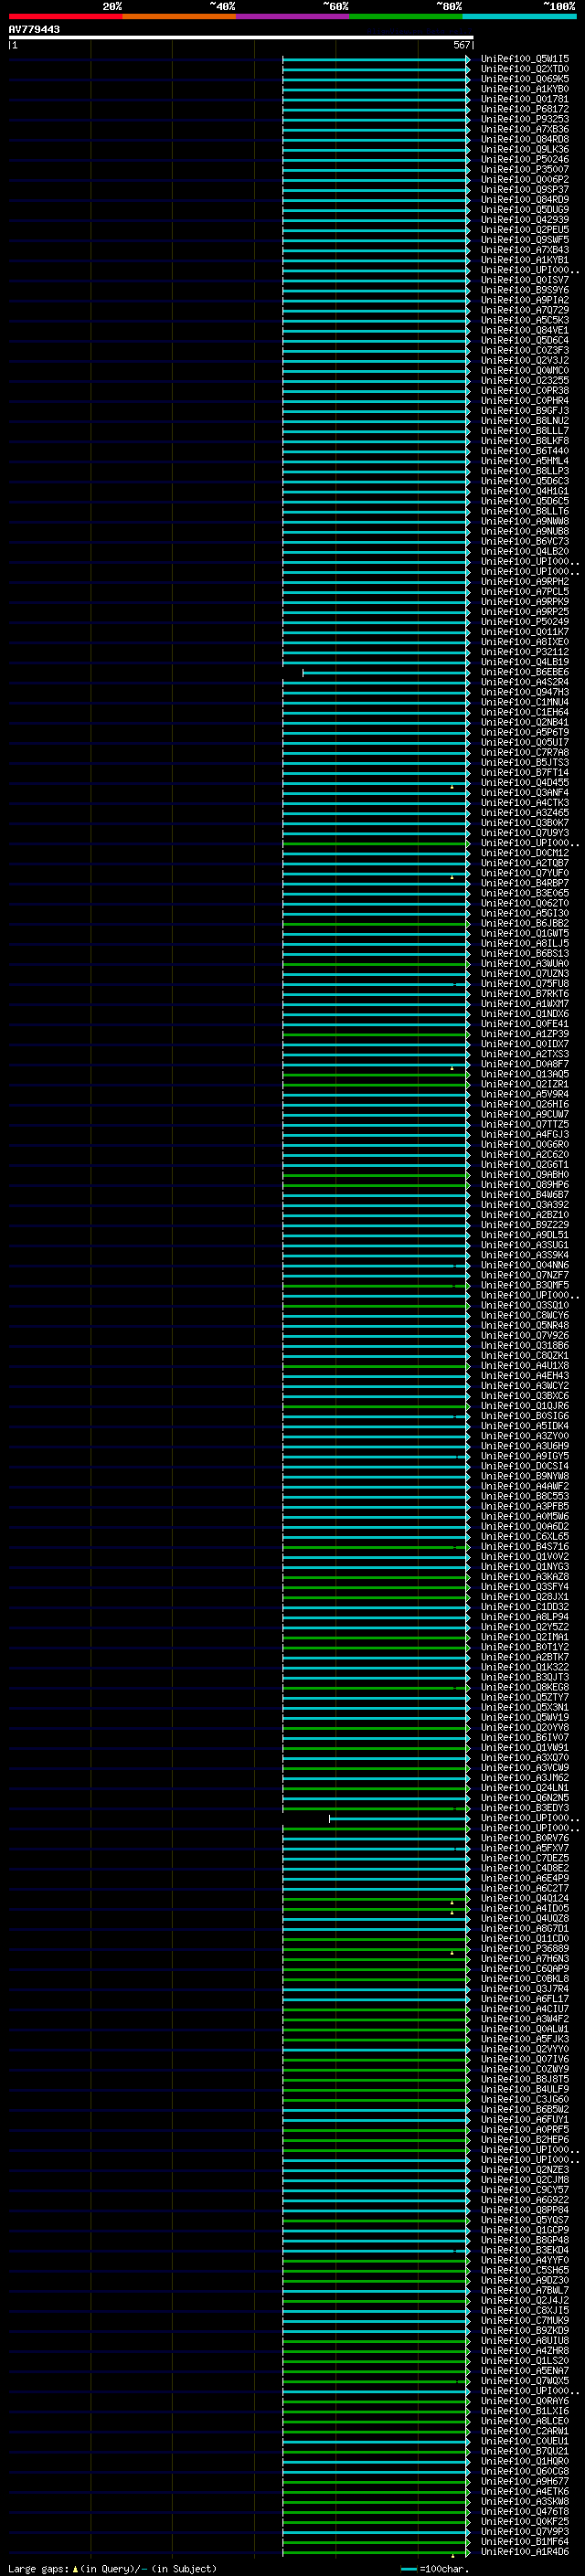Click the UniRef100_Q3ANF4 label
This screenshot has width=585, height=2576.
click(x=525, y=792)
